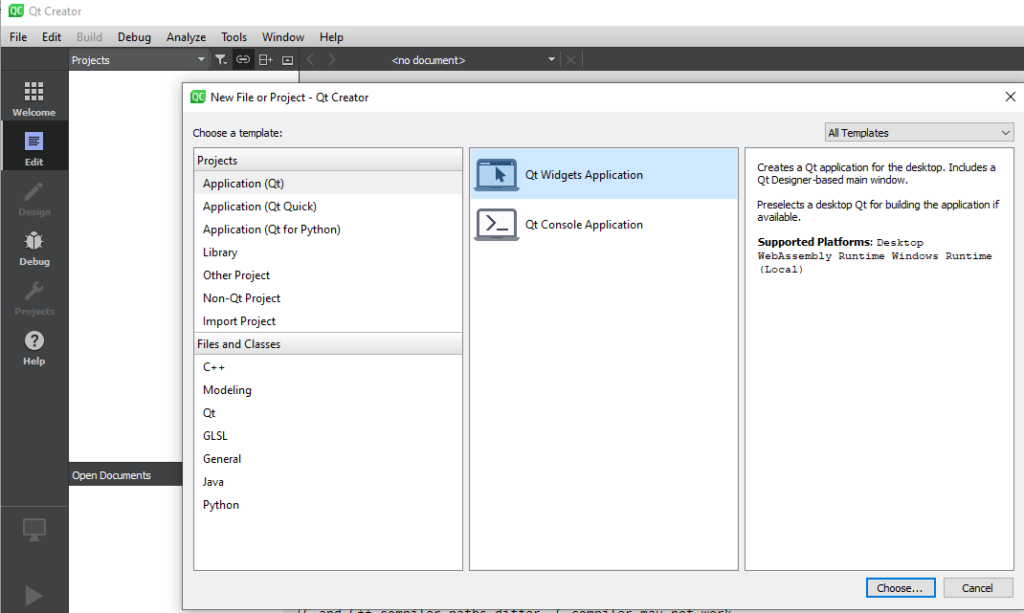The image size is (1024, 613).
Task: Open Help mode question mark icon
Action: click(34, 347)
